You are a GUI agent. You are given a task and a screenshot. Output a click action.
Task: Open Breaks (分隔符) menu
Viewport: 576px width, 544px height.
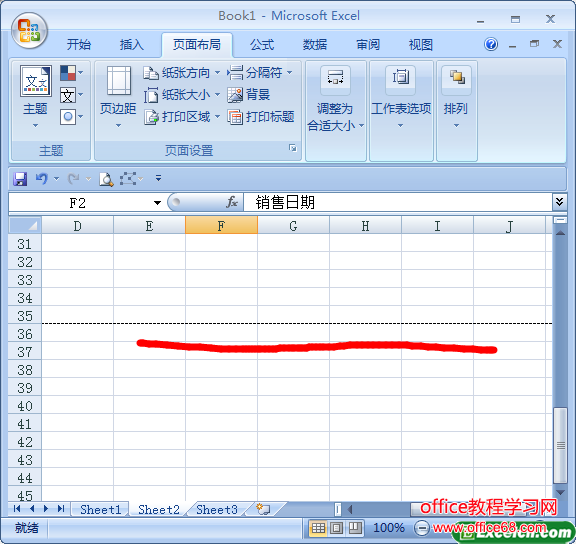point(260,73)
